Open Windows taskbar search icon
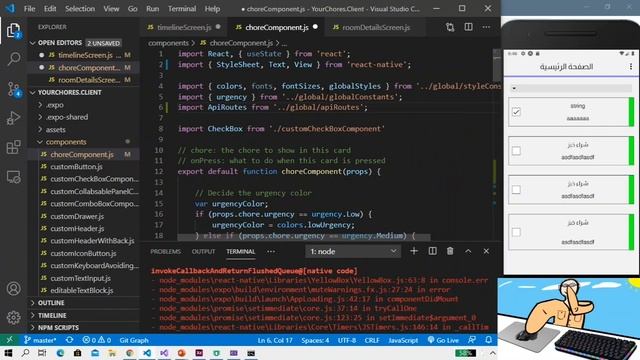Viewport: 640px width, 360px height. pos(25,353)
